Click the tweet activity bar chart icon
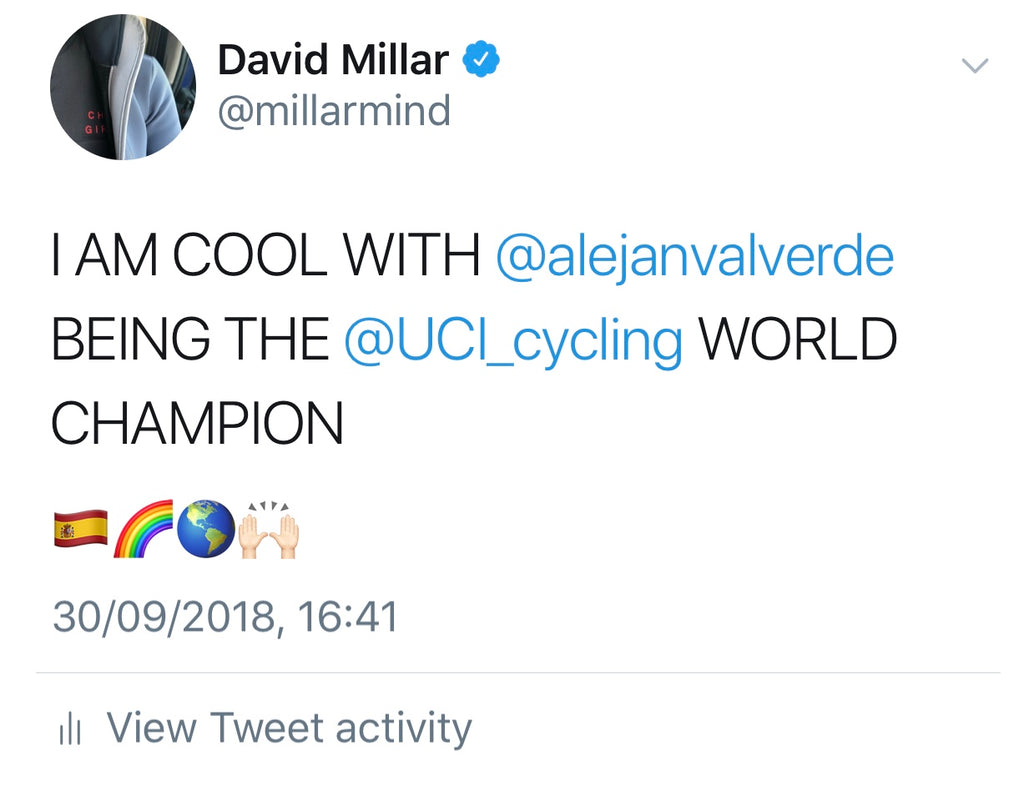Image resolution: width=1024 pixels, height=785 pixels. point(70,729)
